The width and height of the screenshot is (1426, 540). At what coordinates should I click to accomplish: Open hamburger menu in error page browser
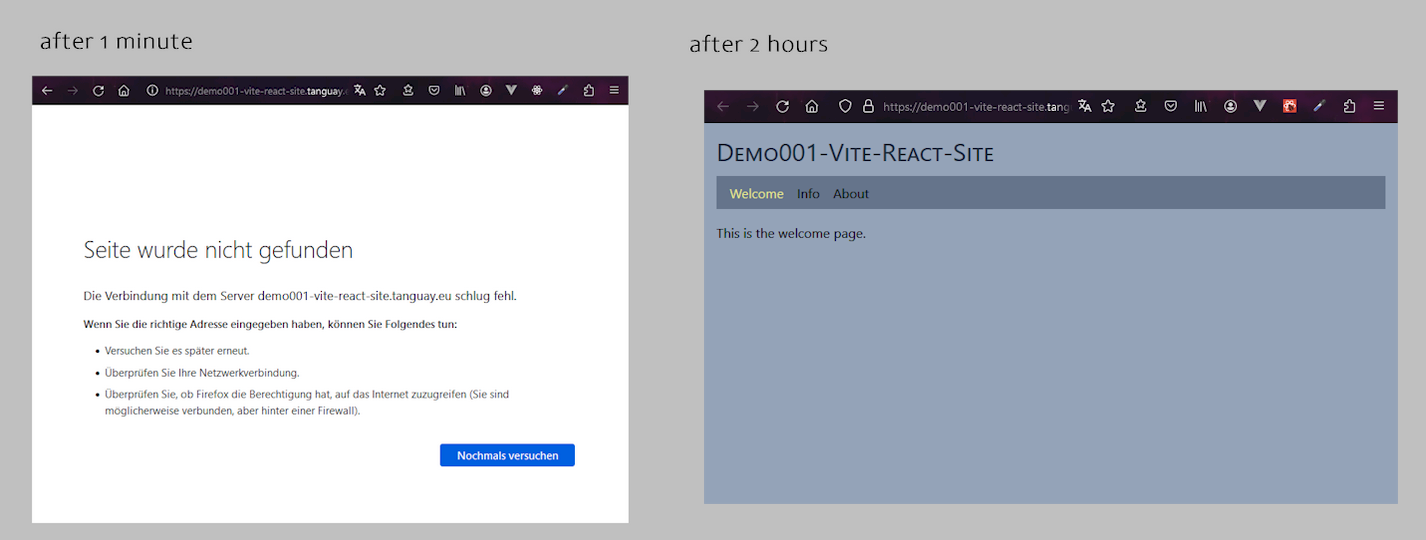pyautogui.click(x=614, y=91)
